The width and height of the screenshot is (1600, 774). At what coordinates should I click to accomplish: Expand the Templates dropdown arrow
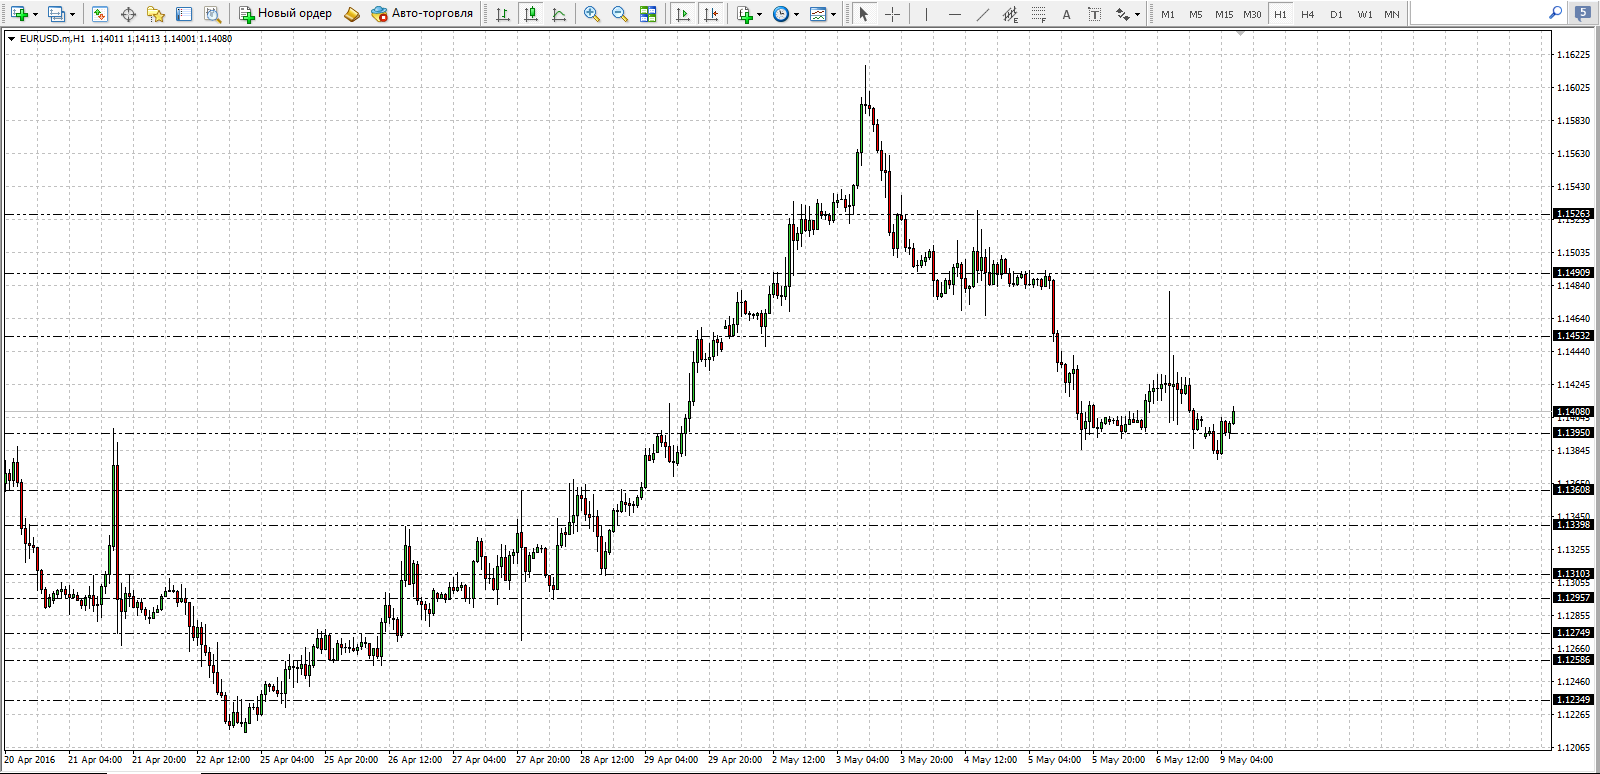click(834, 14)
